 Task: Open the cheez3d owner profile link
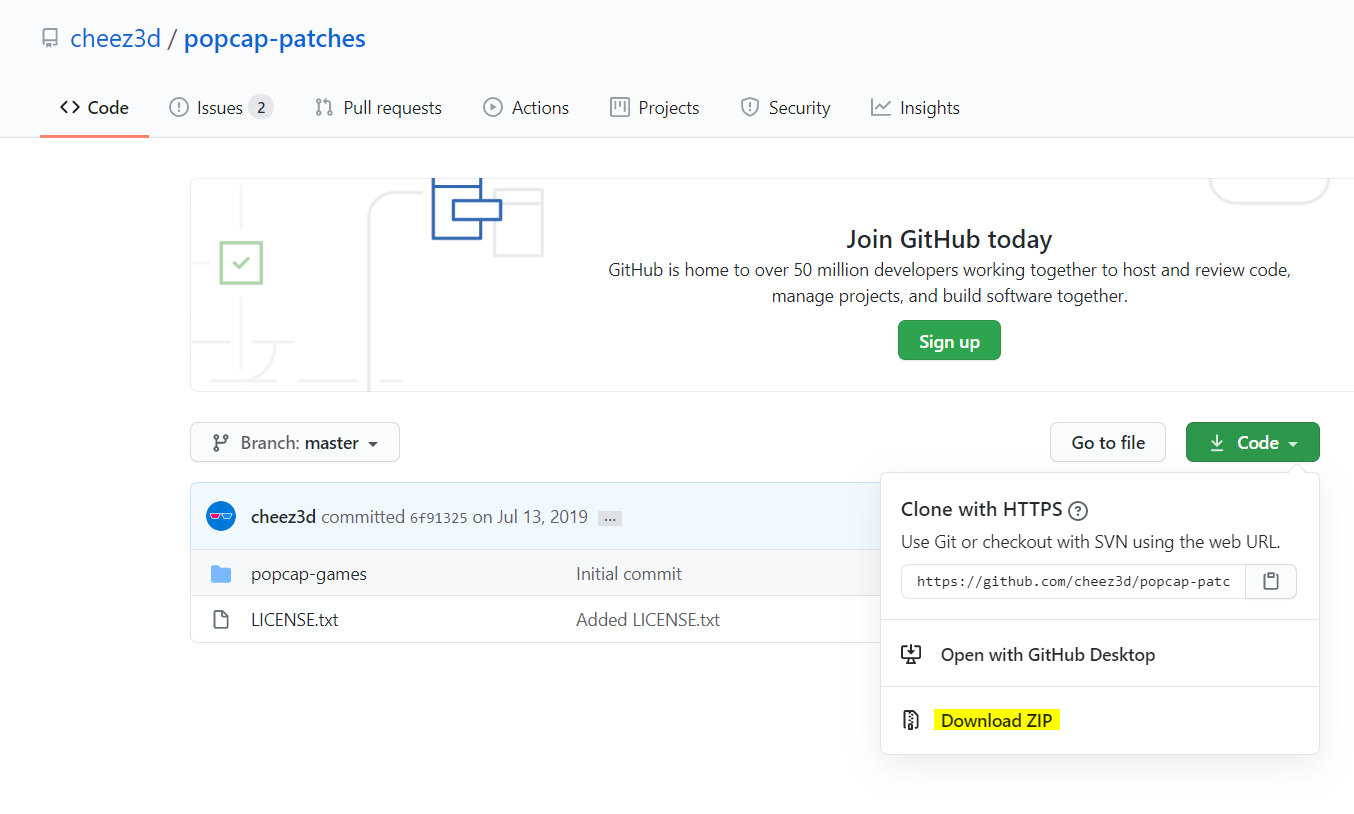pos(115,39)
